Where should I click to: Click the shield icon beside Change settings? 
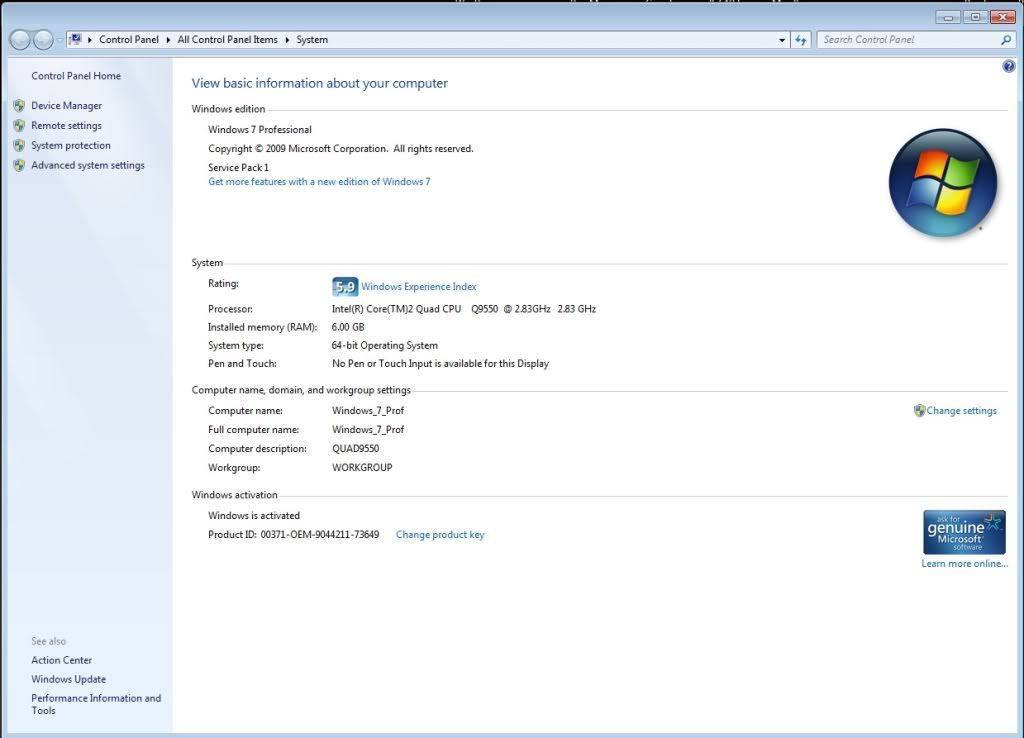tap(920, 410)
